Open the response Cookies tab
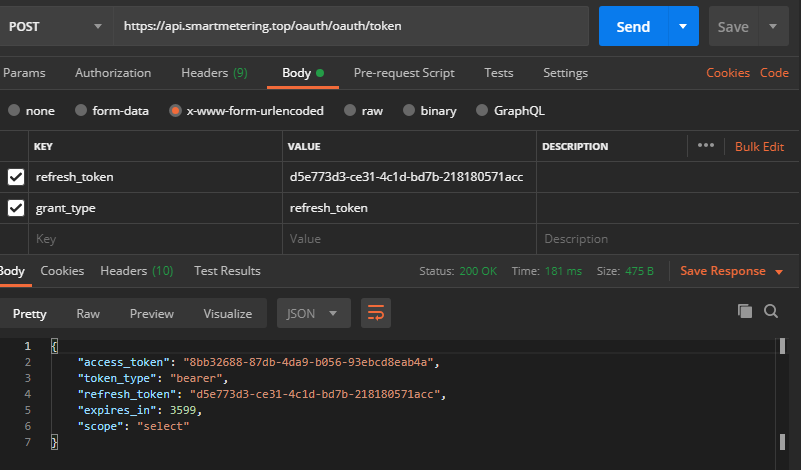 (62, 271)
